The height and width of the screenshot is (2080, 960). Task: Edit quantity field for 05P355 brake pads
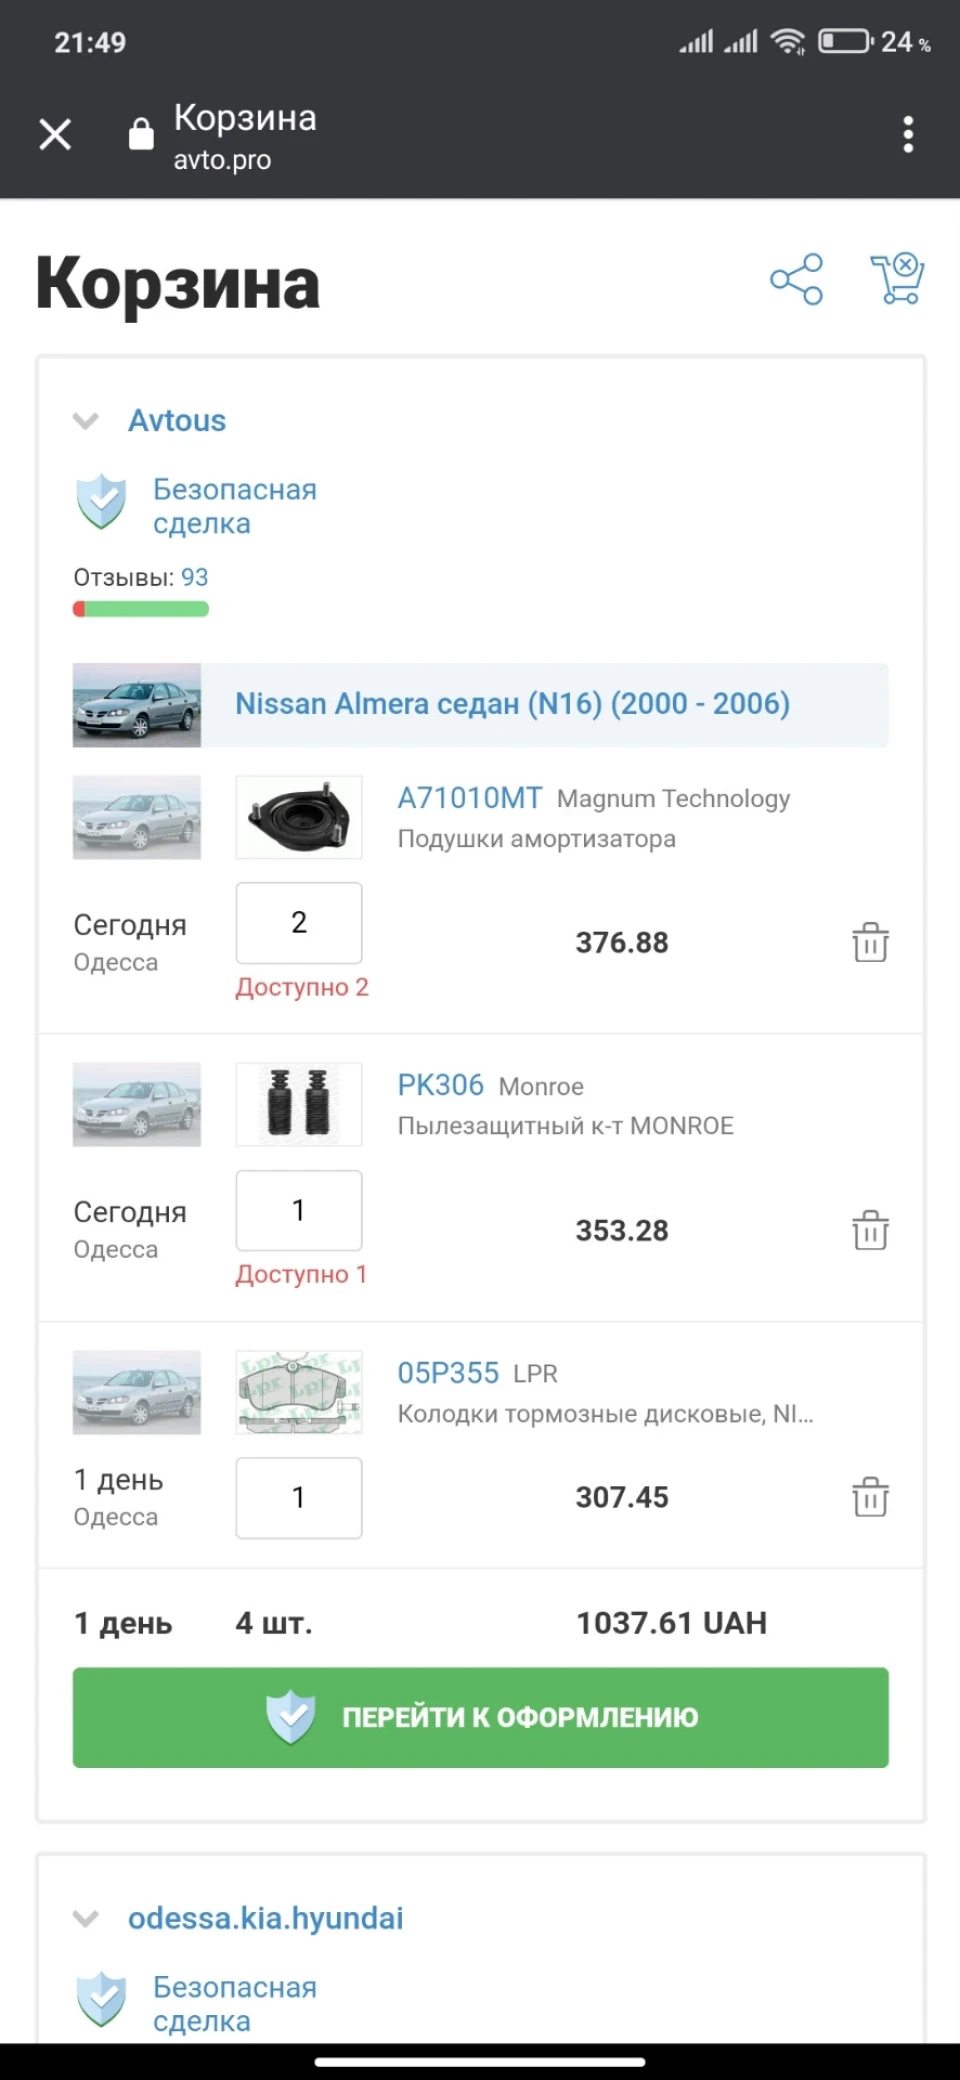pos(299,1498)
